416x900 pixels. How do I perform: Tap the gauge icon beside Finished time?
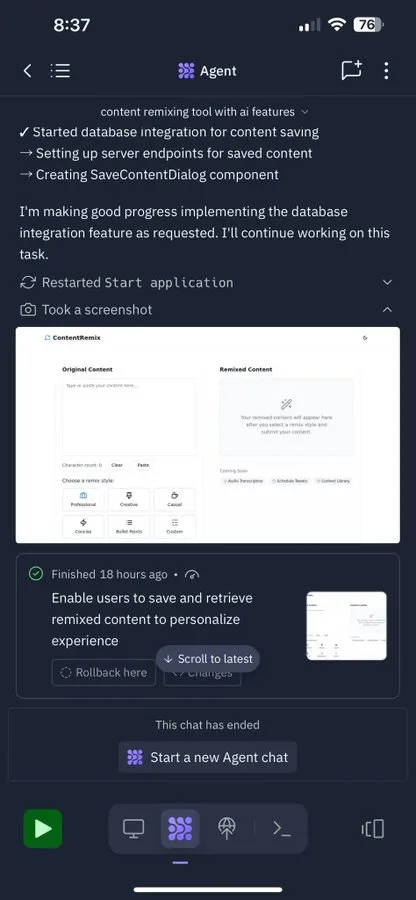coord(193,575)
